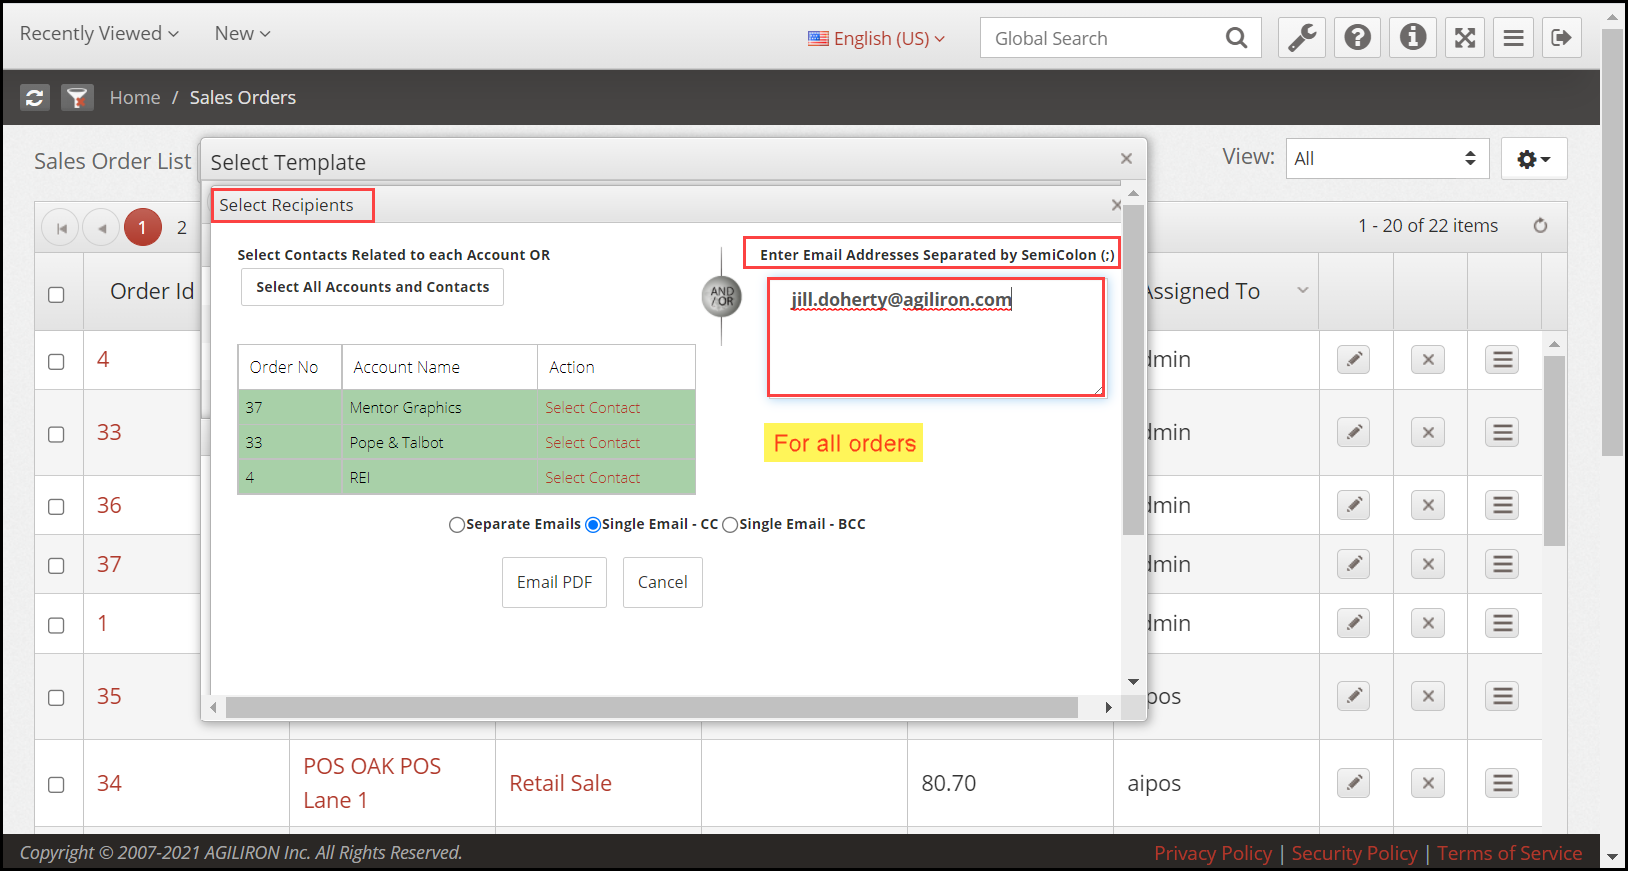Delete order 33 with X icon
This screenshot has height=871, width=1628.
(1428, 433)
